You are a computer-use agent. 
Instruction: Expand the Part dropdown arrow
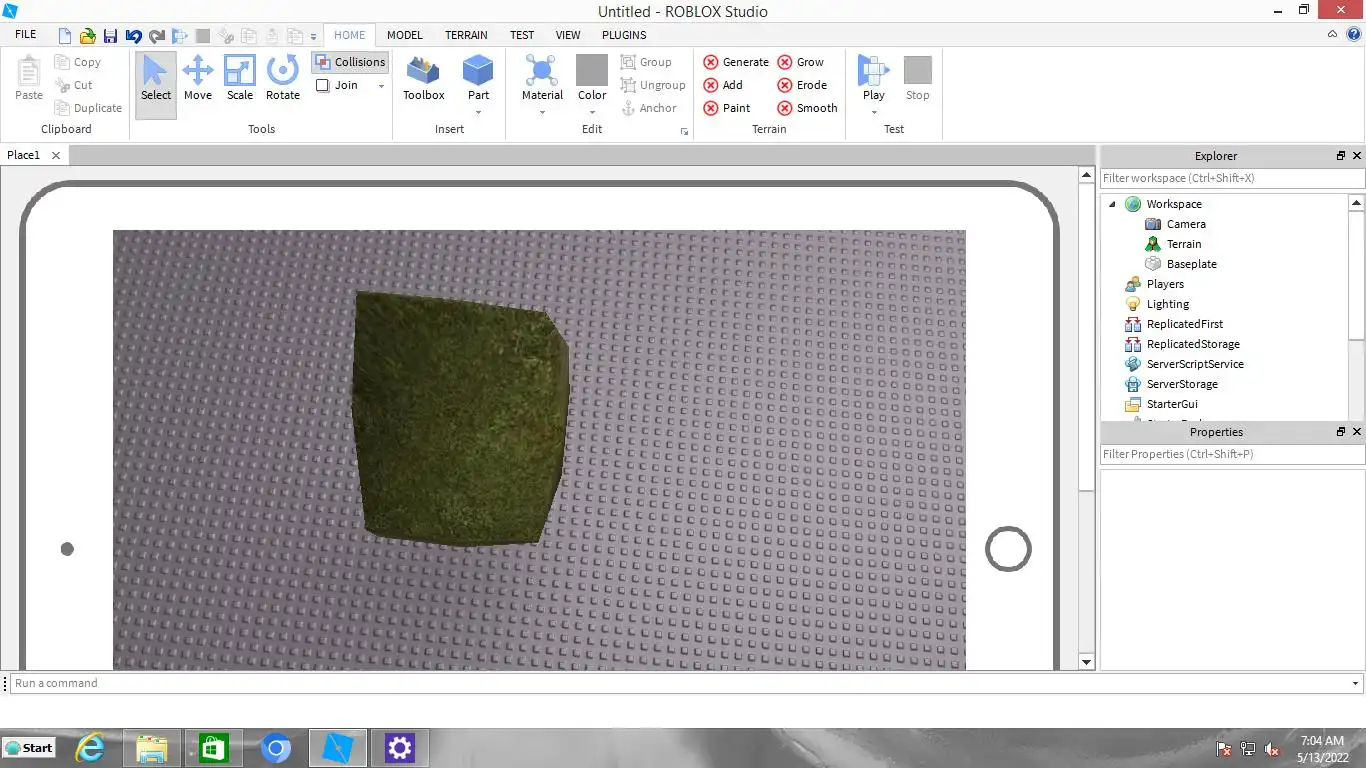point(478,111)
